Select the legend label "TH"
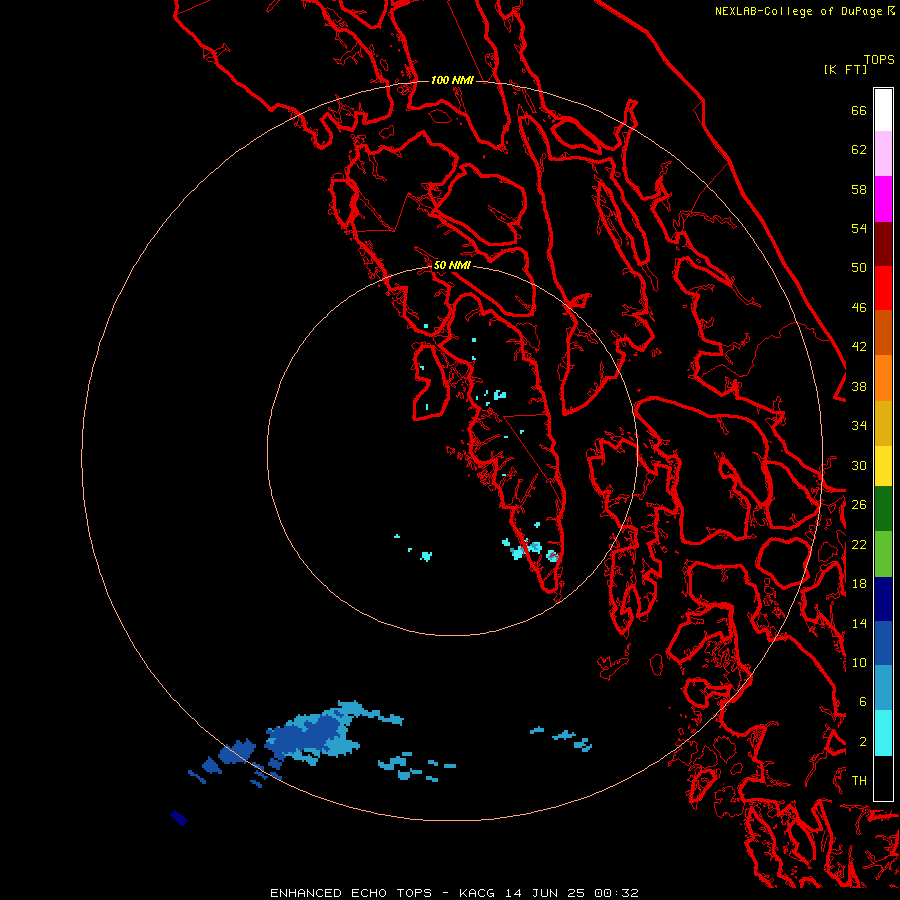This screenshot has width=900, height=900. 859,781
